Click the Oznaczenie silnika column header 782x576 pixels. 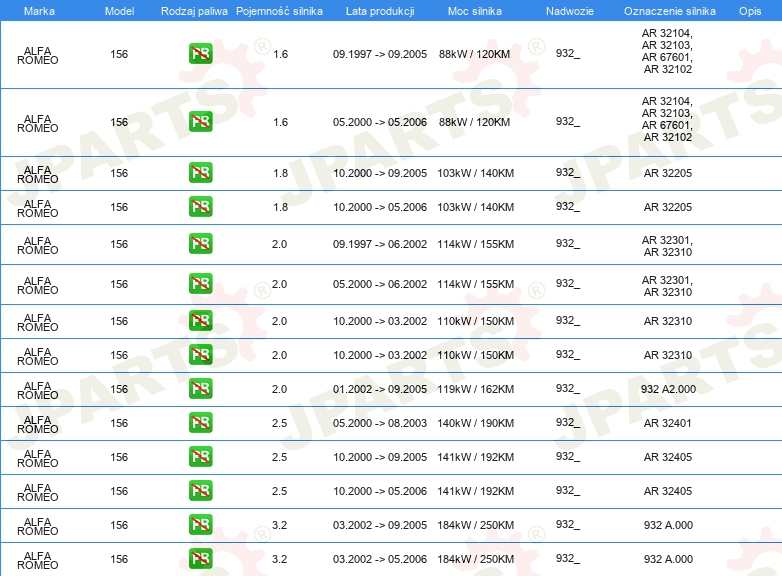(x=669, y=10)
